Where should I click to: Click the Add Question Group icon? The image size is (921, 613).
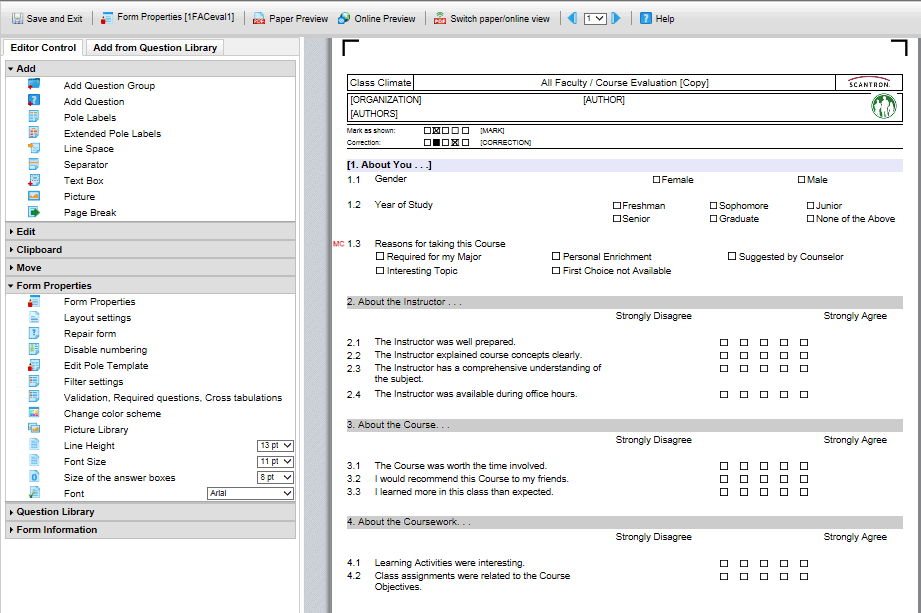coord(34,85)
